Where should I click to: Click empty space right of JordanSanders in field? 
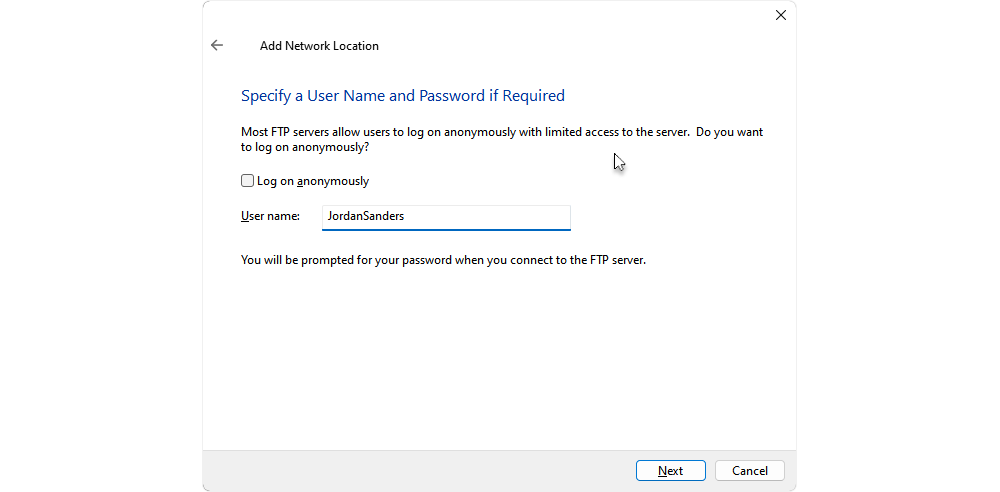(488, 216)
